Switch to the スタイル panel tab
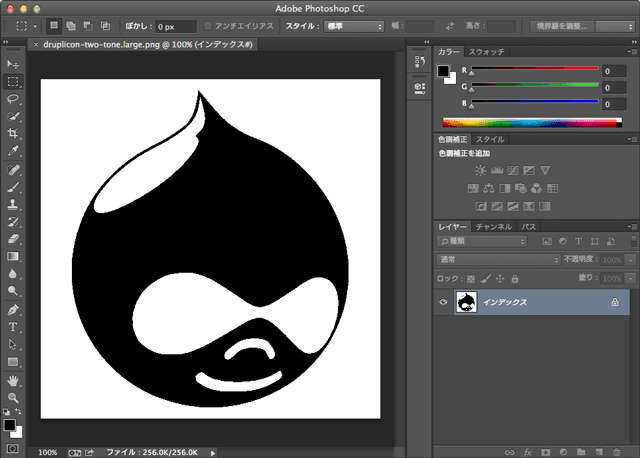Screen dimensions: 640x458 [x=490, y=139]
